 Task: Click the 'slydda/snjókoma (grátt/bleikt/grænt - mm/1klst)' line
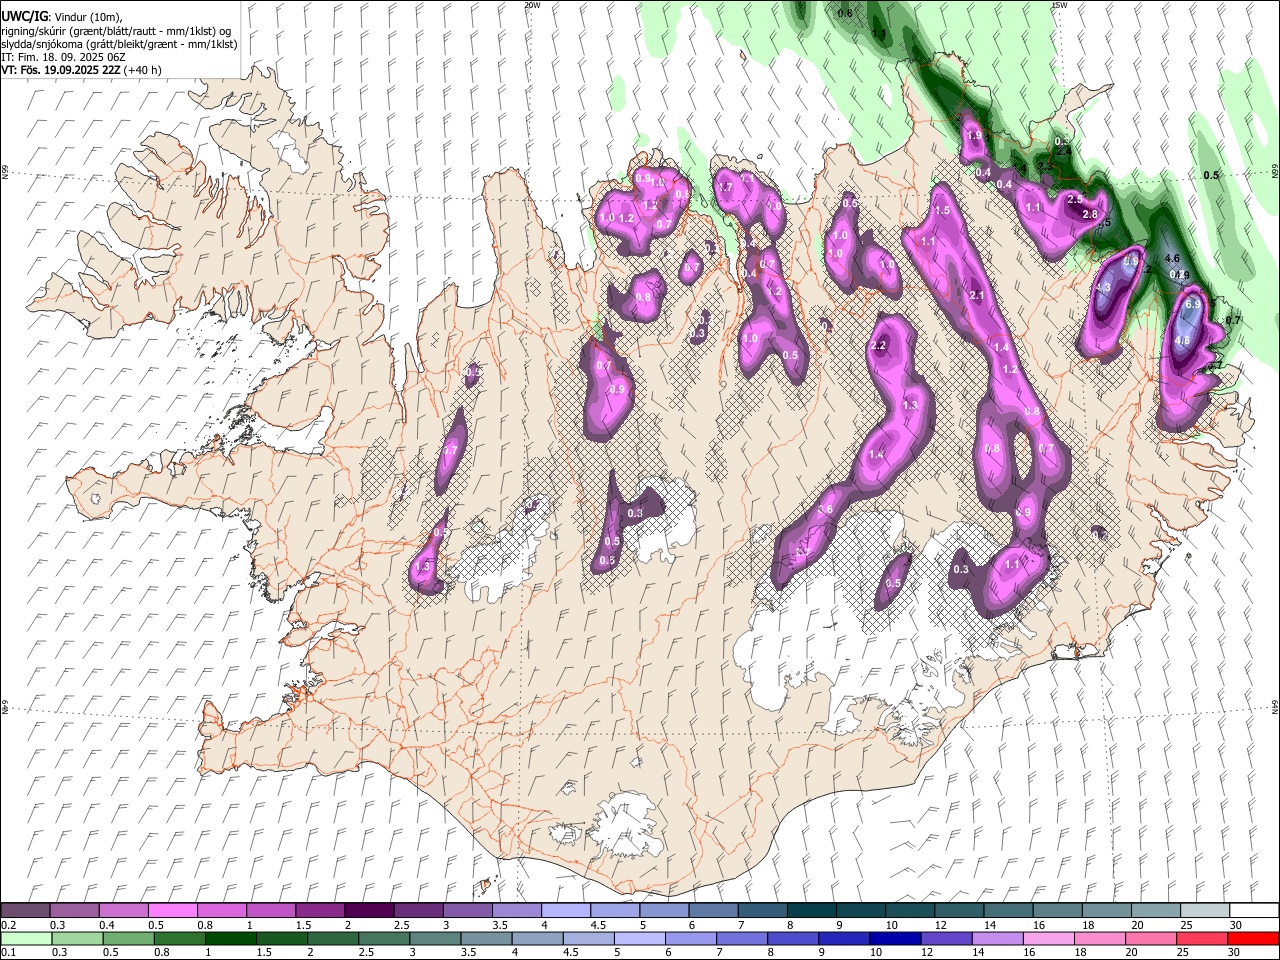[119, 44]
